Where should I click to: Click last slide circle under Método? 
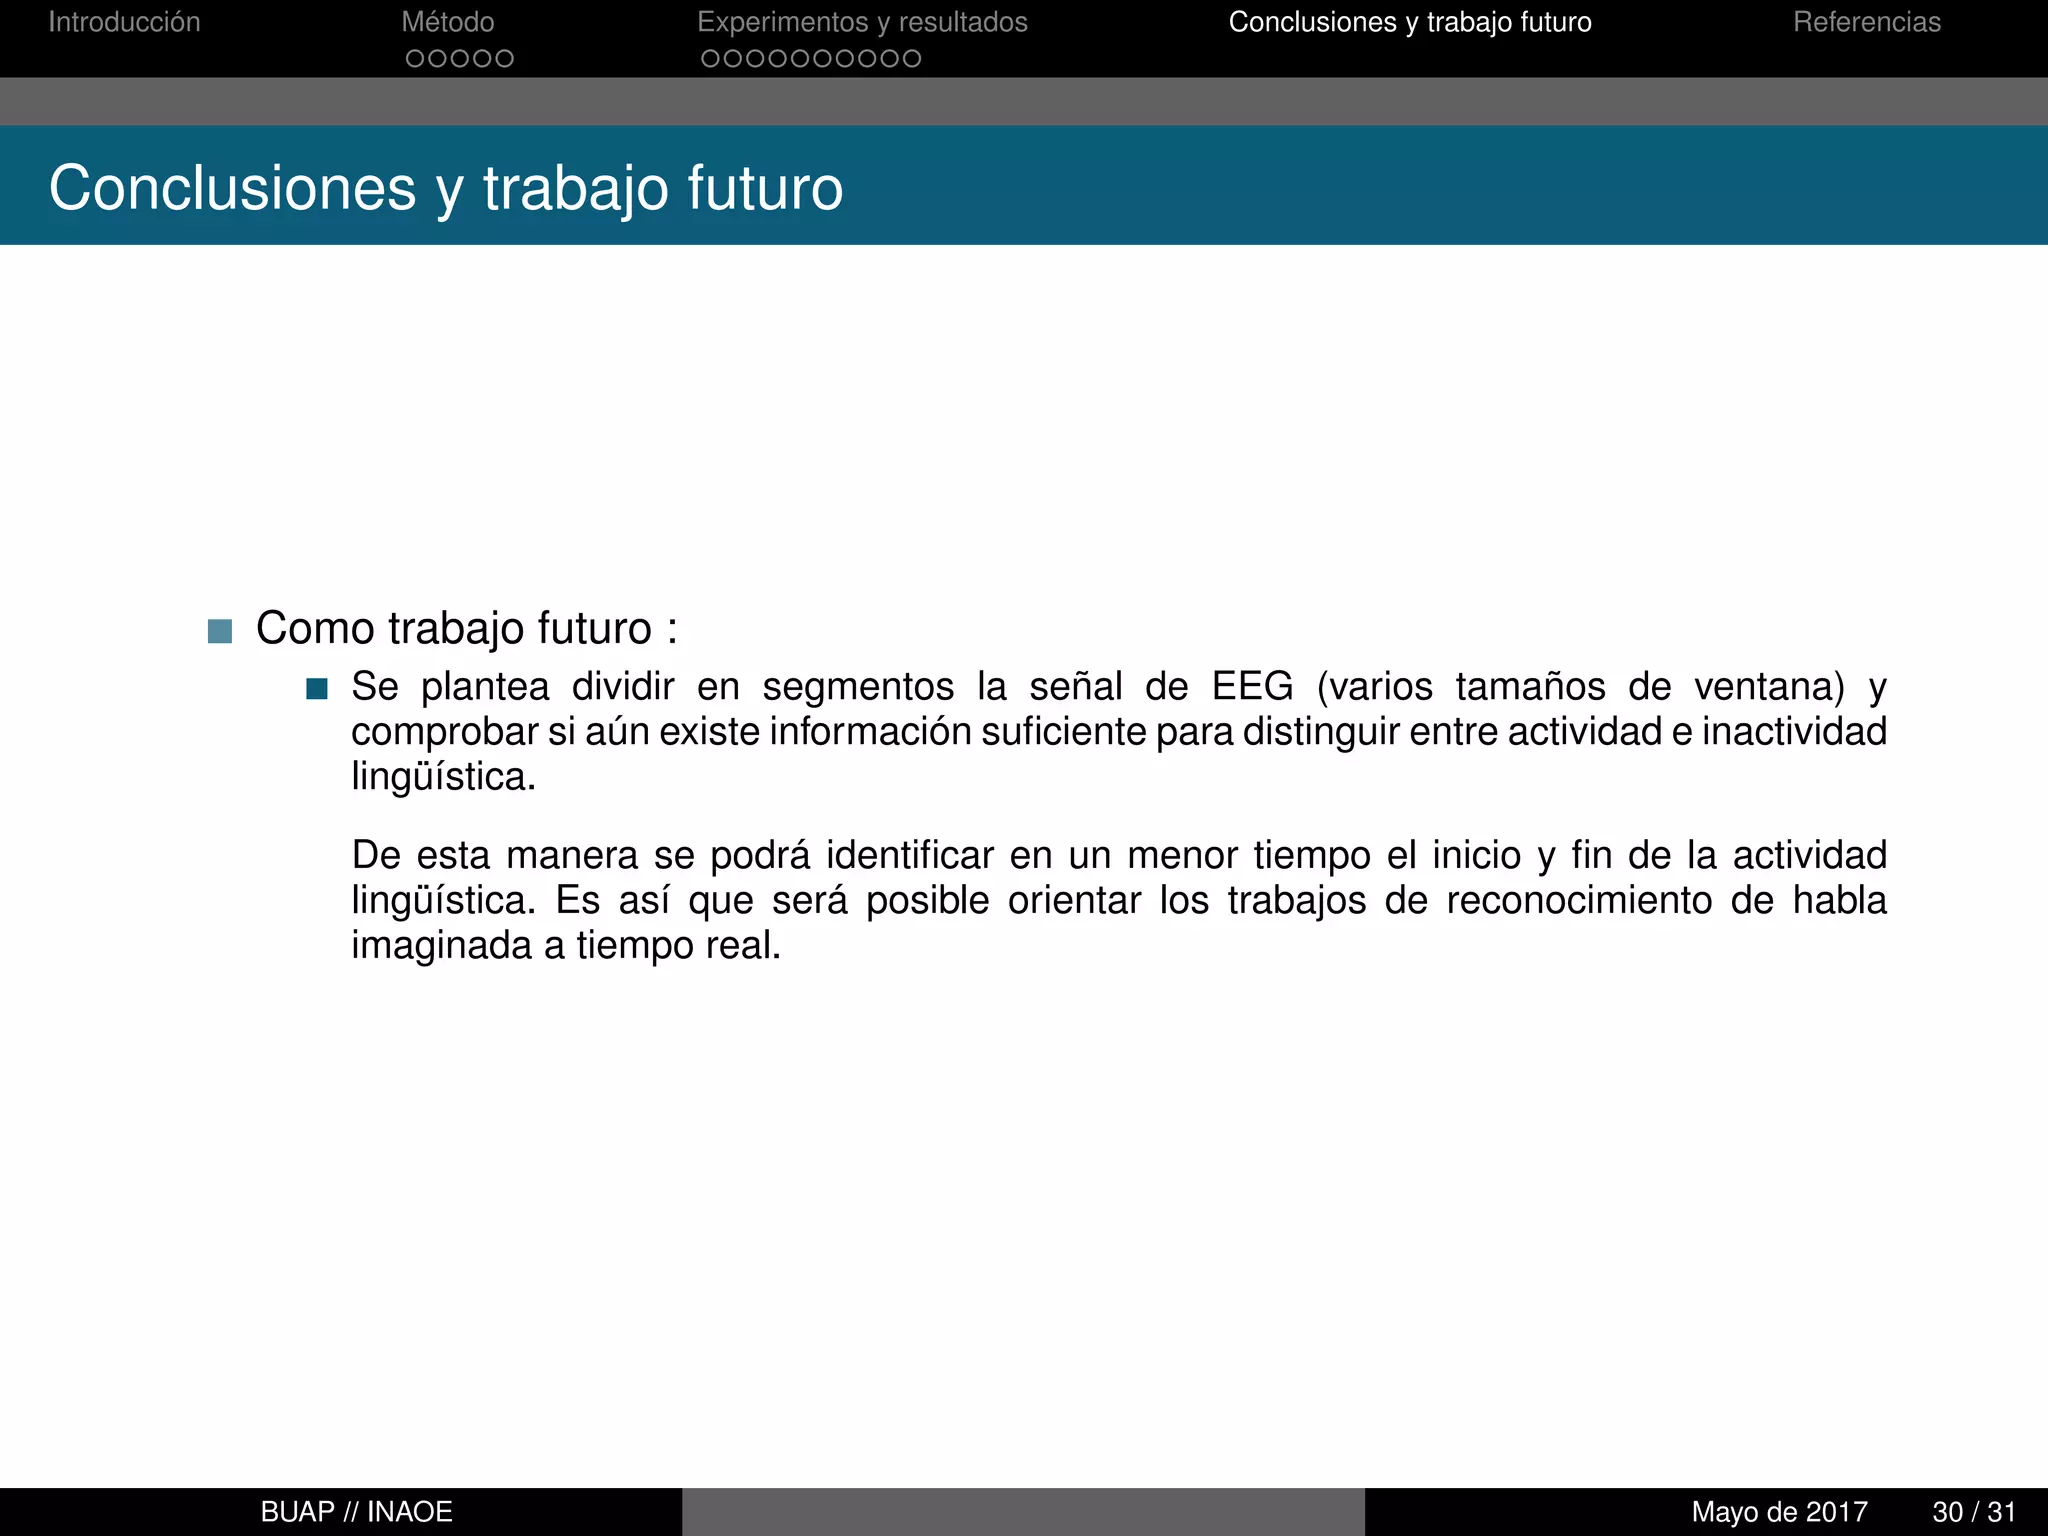[x=504, y=59]
